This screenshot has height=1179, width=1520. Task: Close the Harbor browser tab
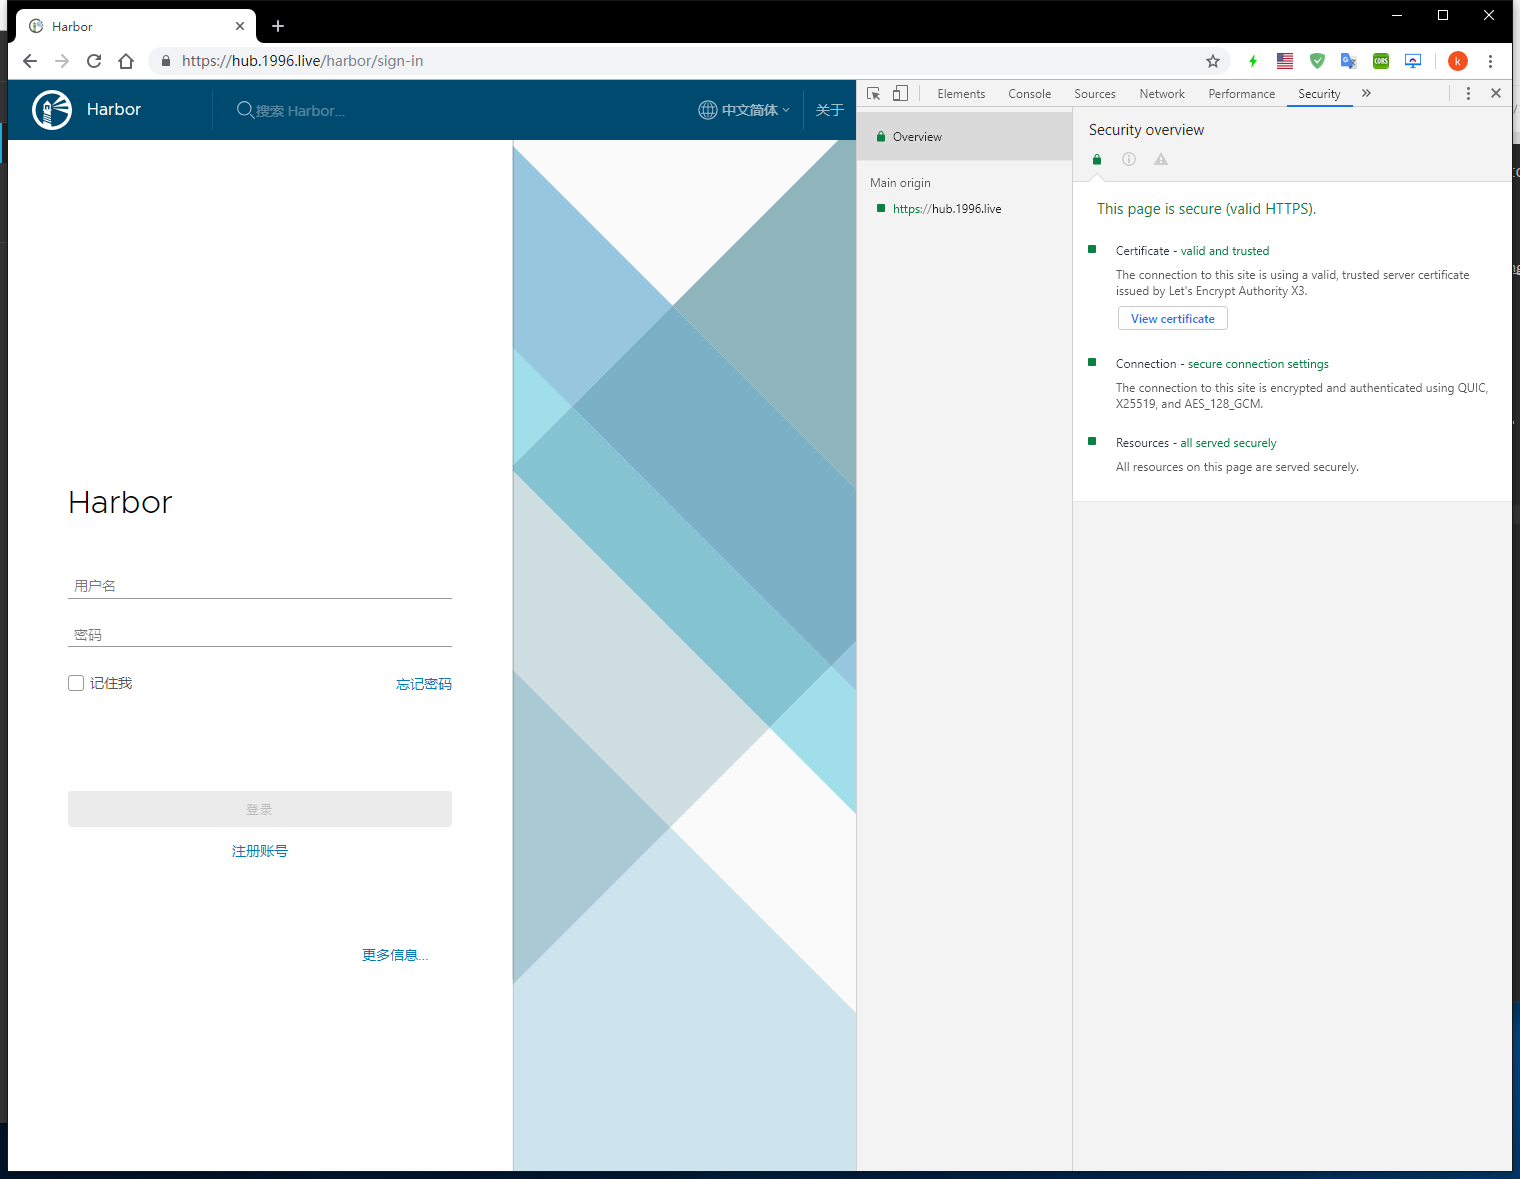(240, 26)
